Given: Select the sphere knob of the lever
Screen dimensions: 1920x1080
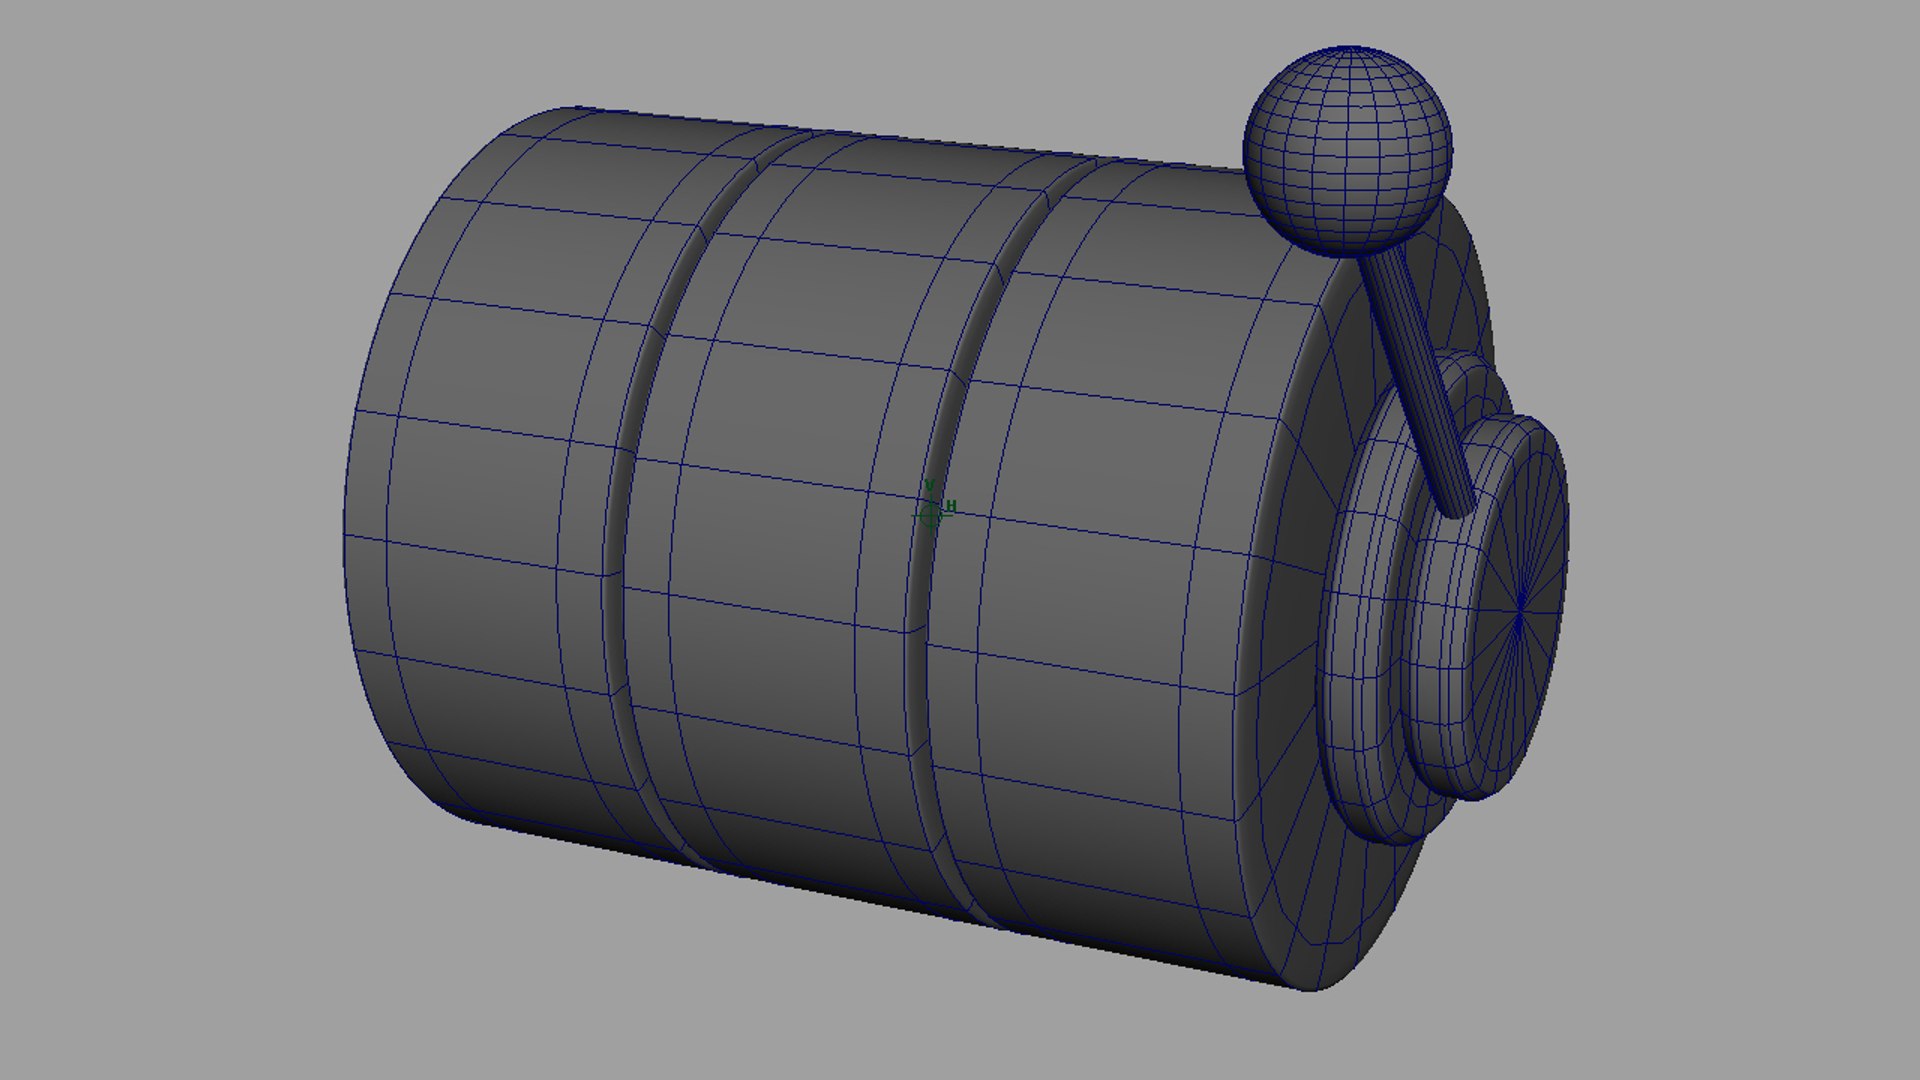Looking at the screenshot, I should 1347,151.
